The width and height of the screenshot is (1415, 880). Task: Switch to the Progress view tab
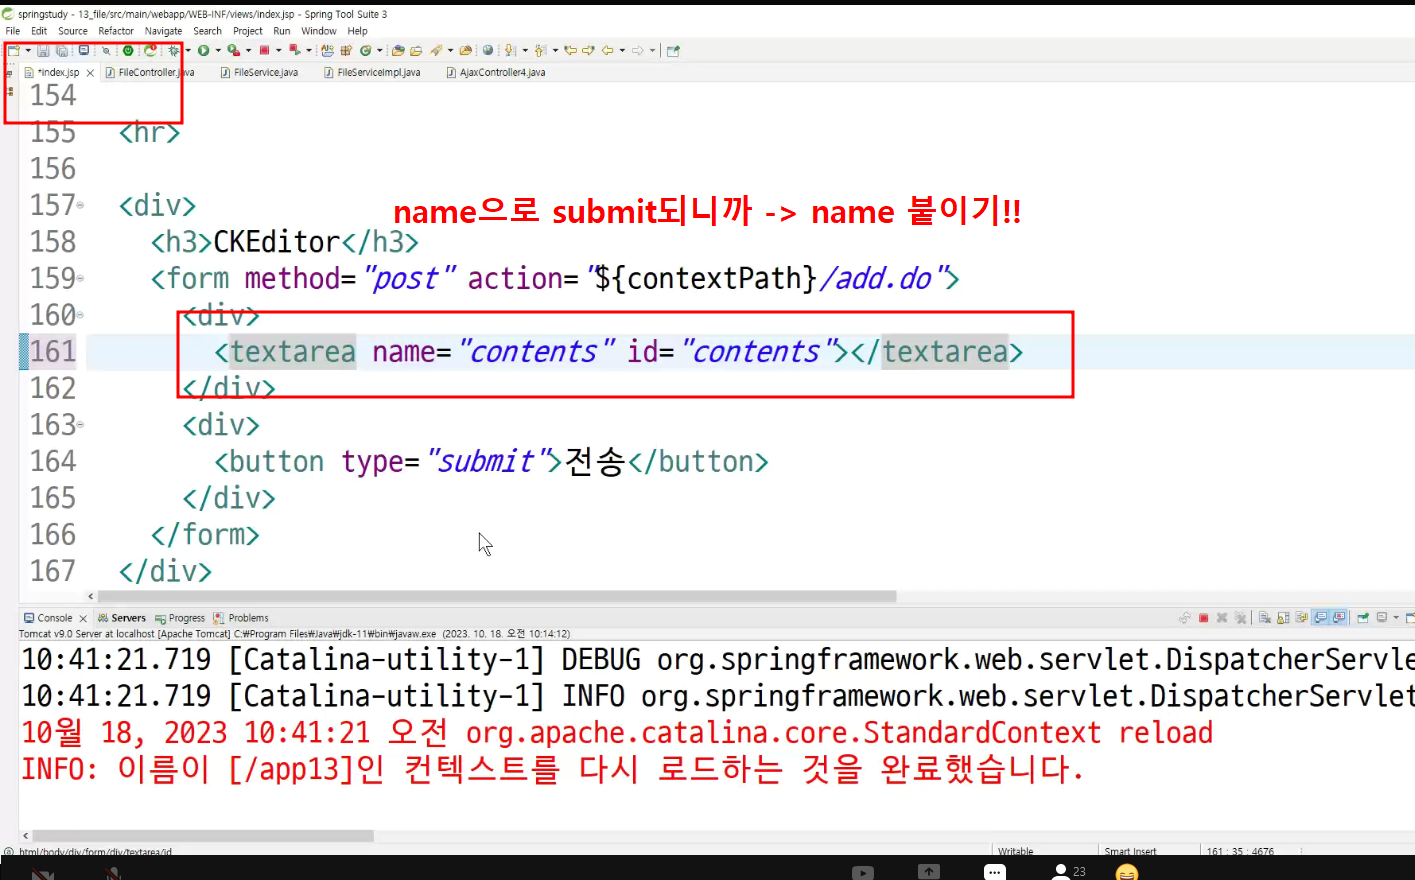[x=180, y=618]
